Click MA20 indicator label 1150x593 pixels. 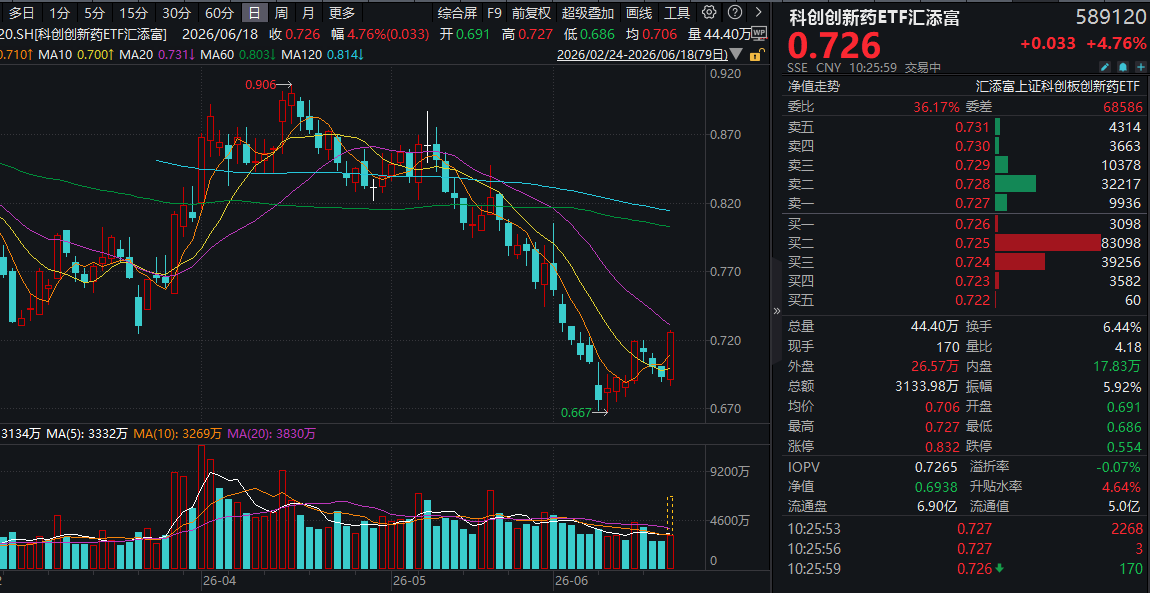coord(138,55)
